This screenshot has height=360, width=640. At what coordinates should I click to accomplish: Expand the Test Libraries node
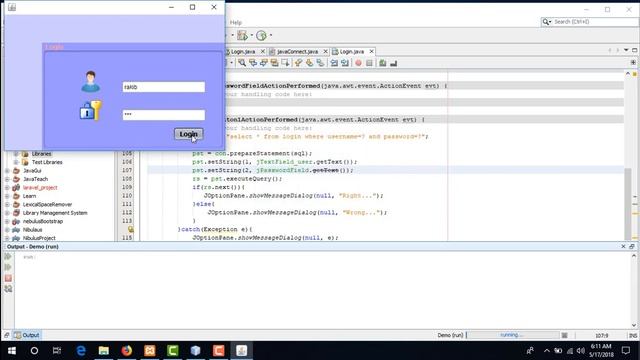(x=16, y=162)
